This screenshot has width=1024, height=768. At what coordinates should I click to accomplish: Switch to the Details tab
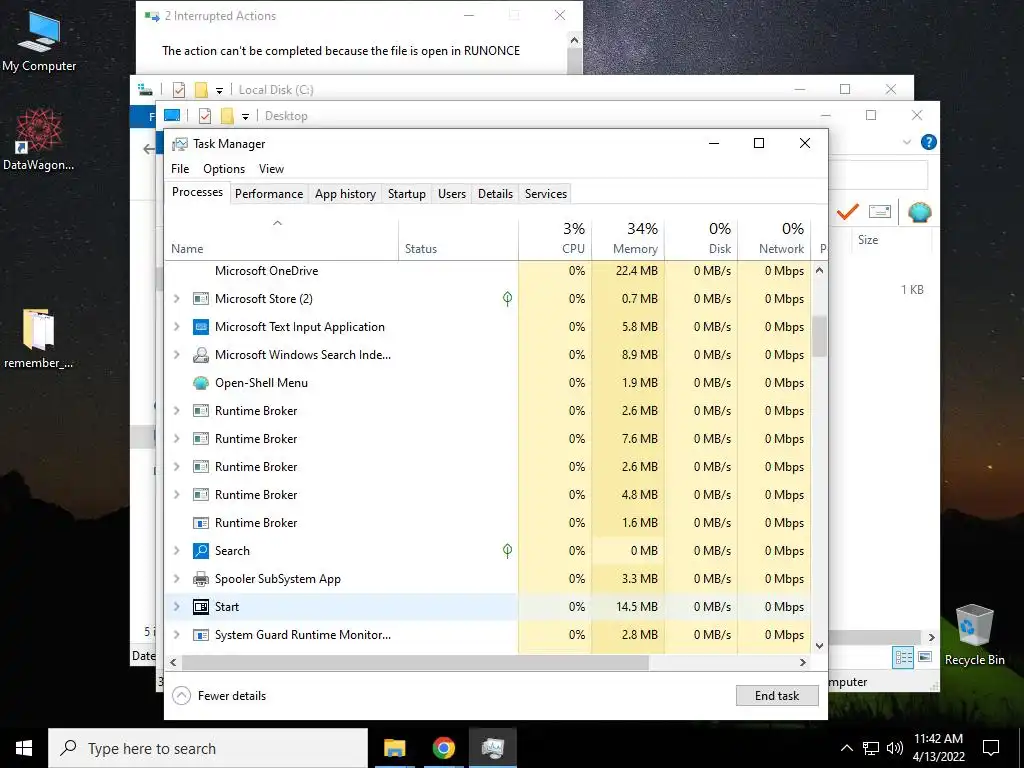(495, 194)
